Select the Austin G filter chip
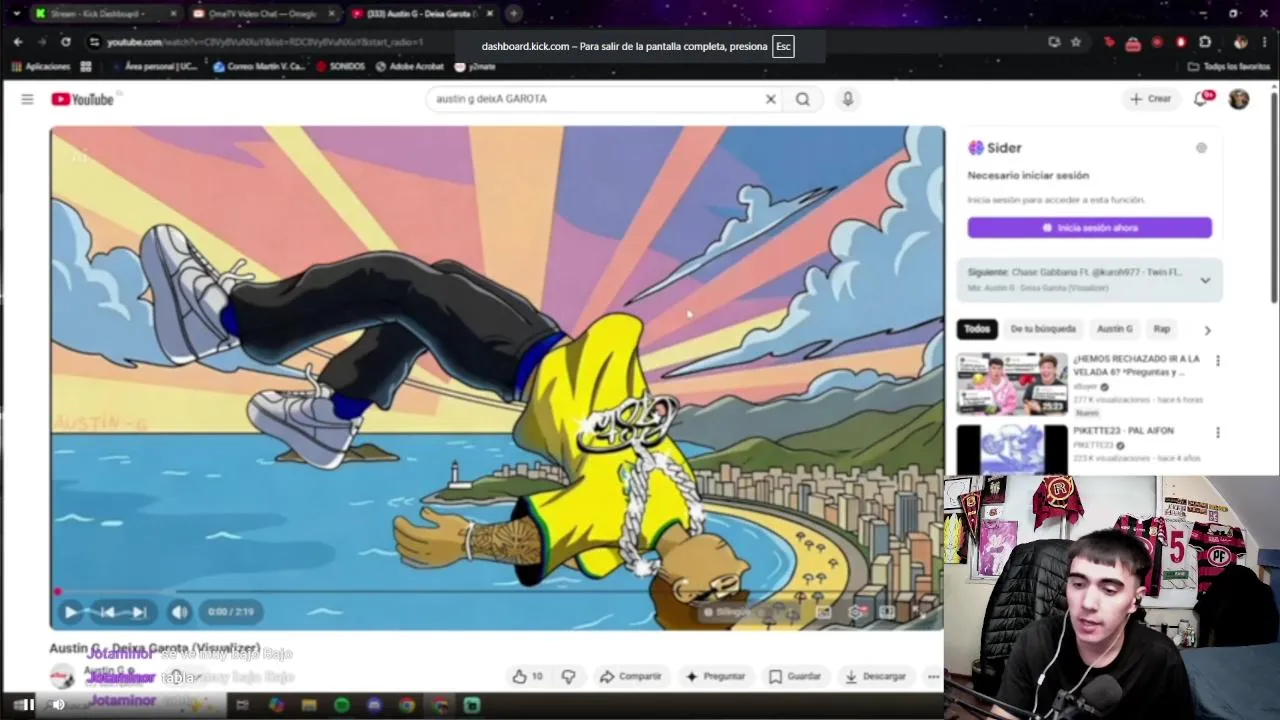Viewport: 1280px width, 720px height. (x=1115, y=329)
